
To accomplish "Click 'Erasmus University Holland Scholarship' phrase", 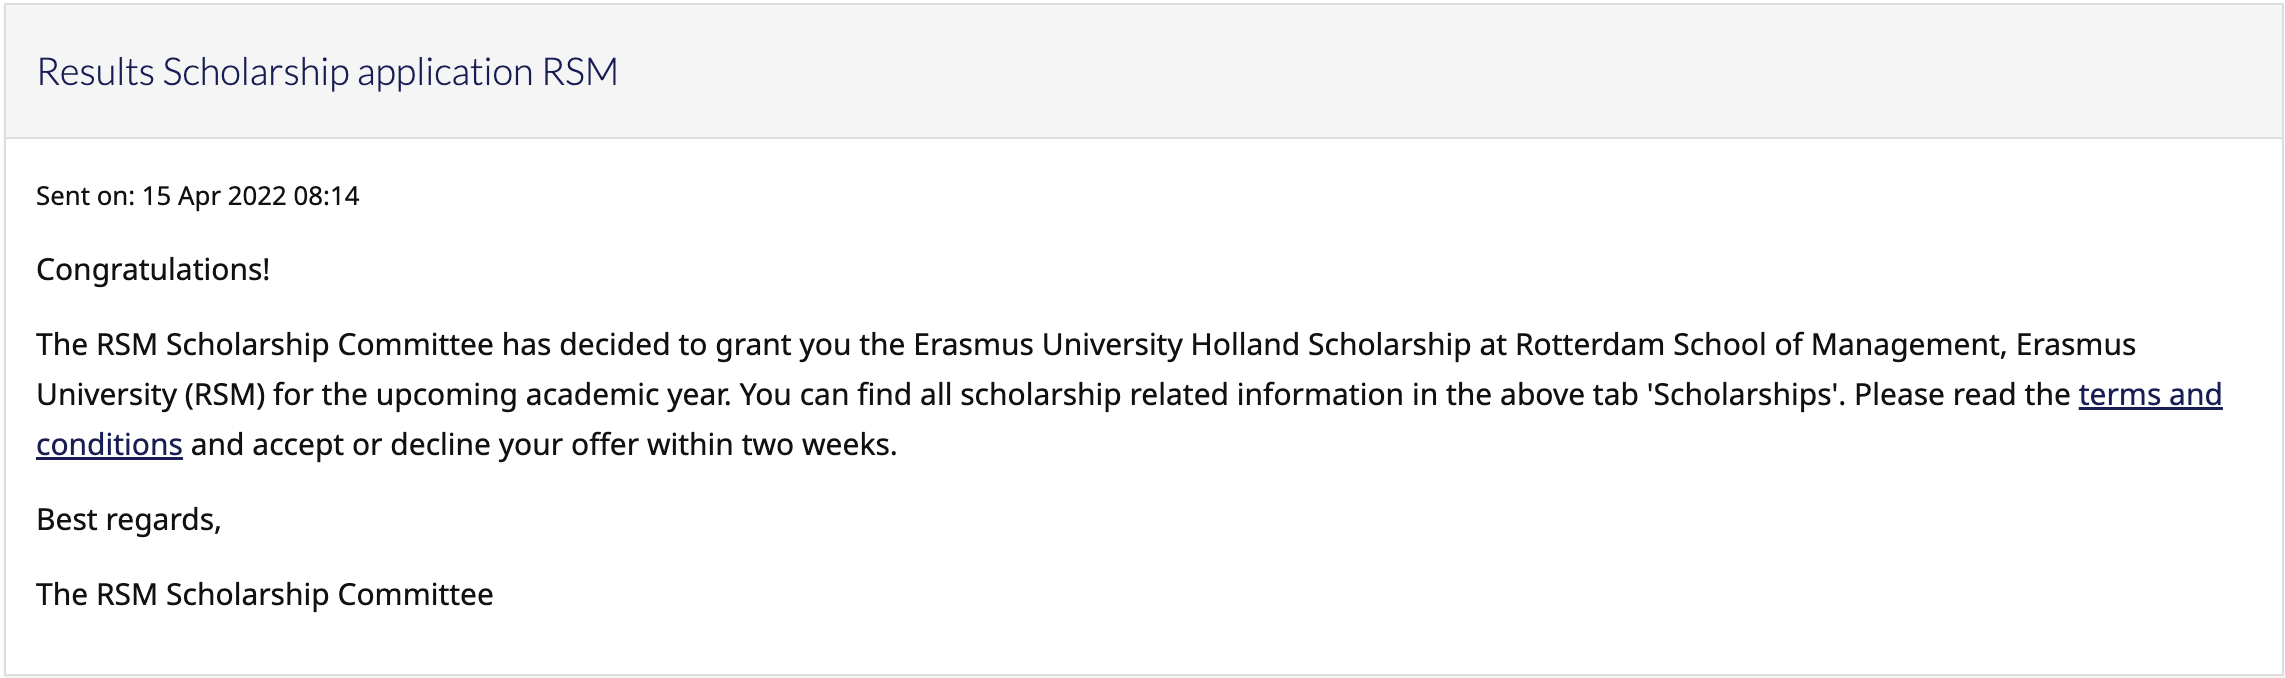I will [1192, 345].
